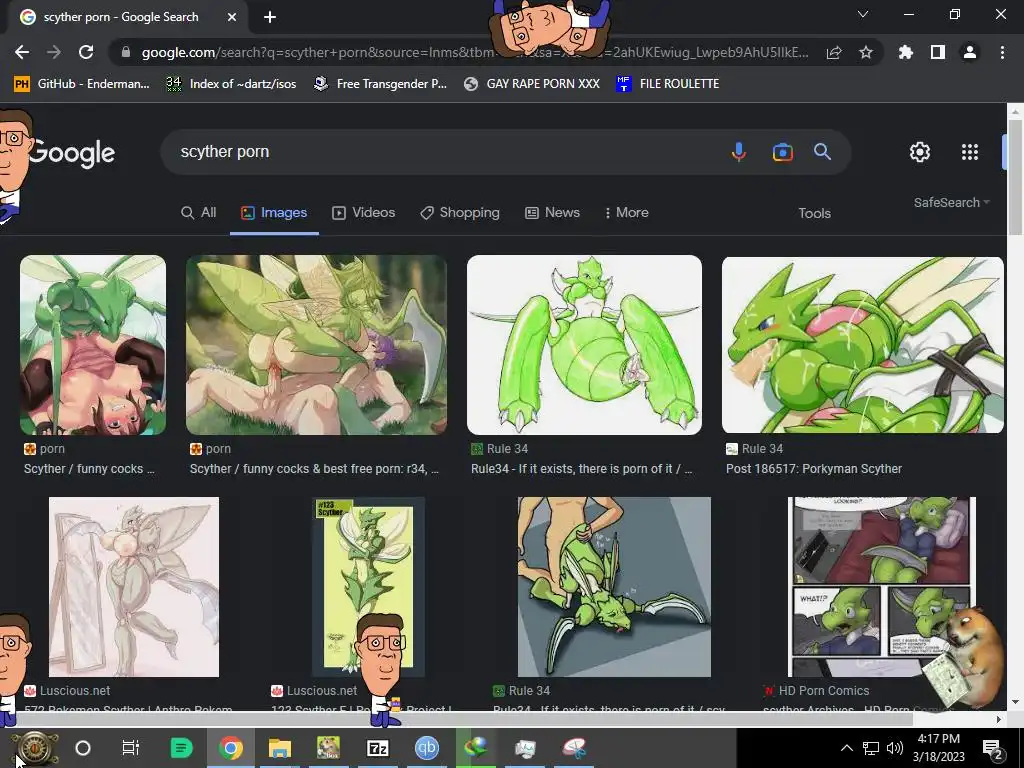The width and height of the screenshot is (1024, 768).
Task: Open Cortana circle on the taskbar
Action: point(83,748)
